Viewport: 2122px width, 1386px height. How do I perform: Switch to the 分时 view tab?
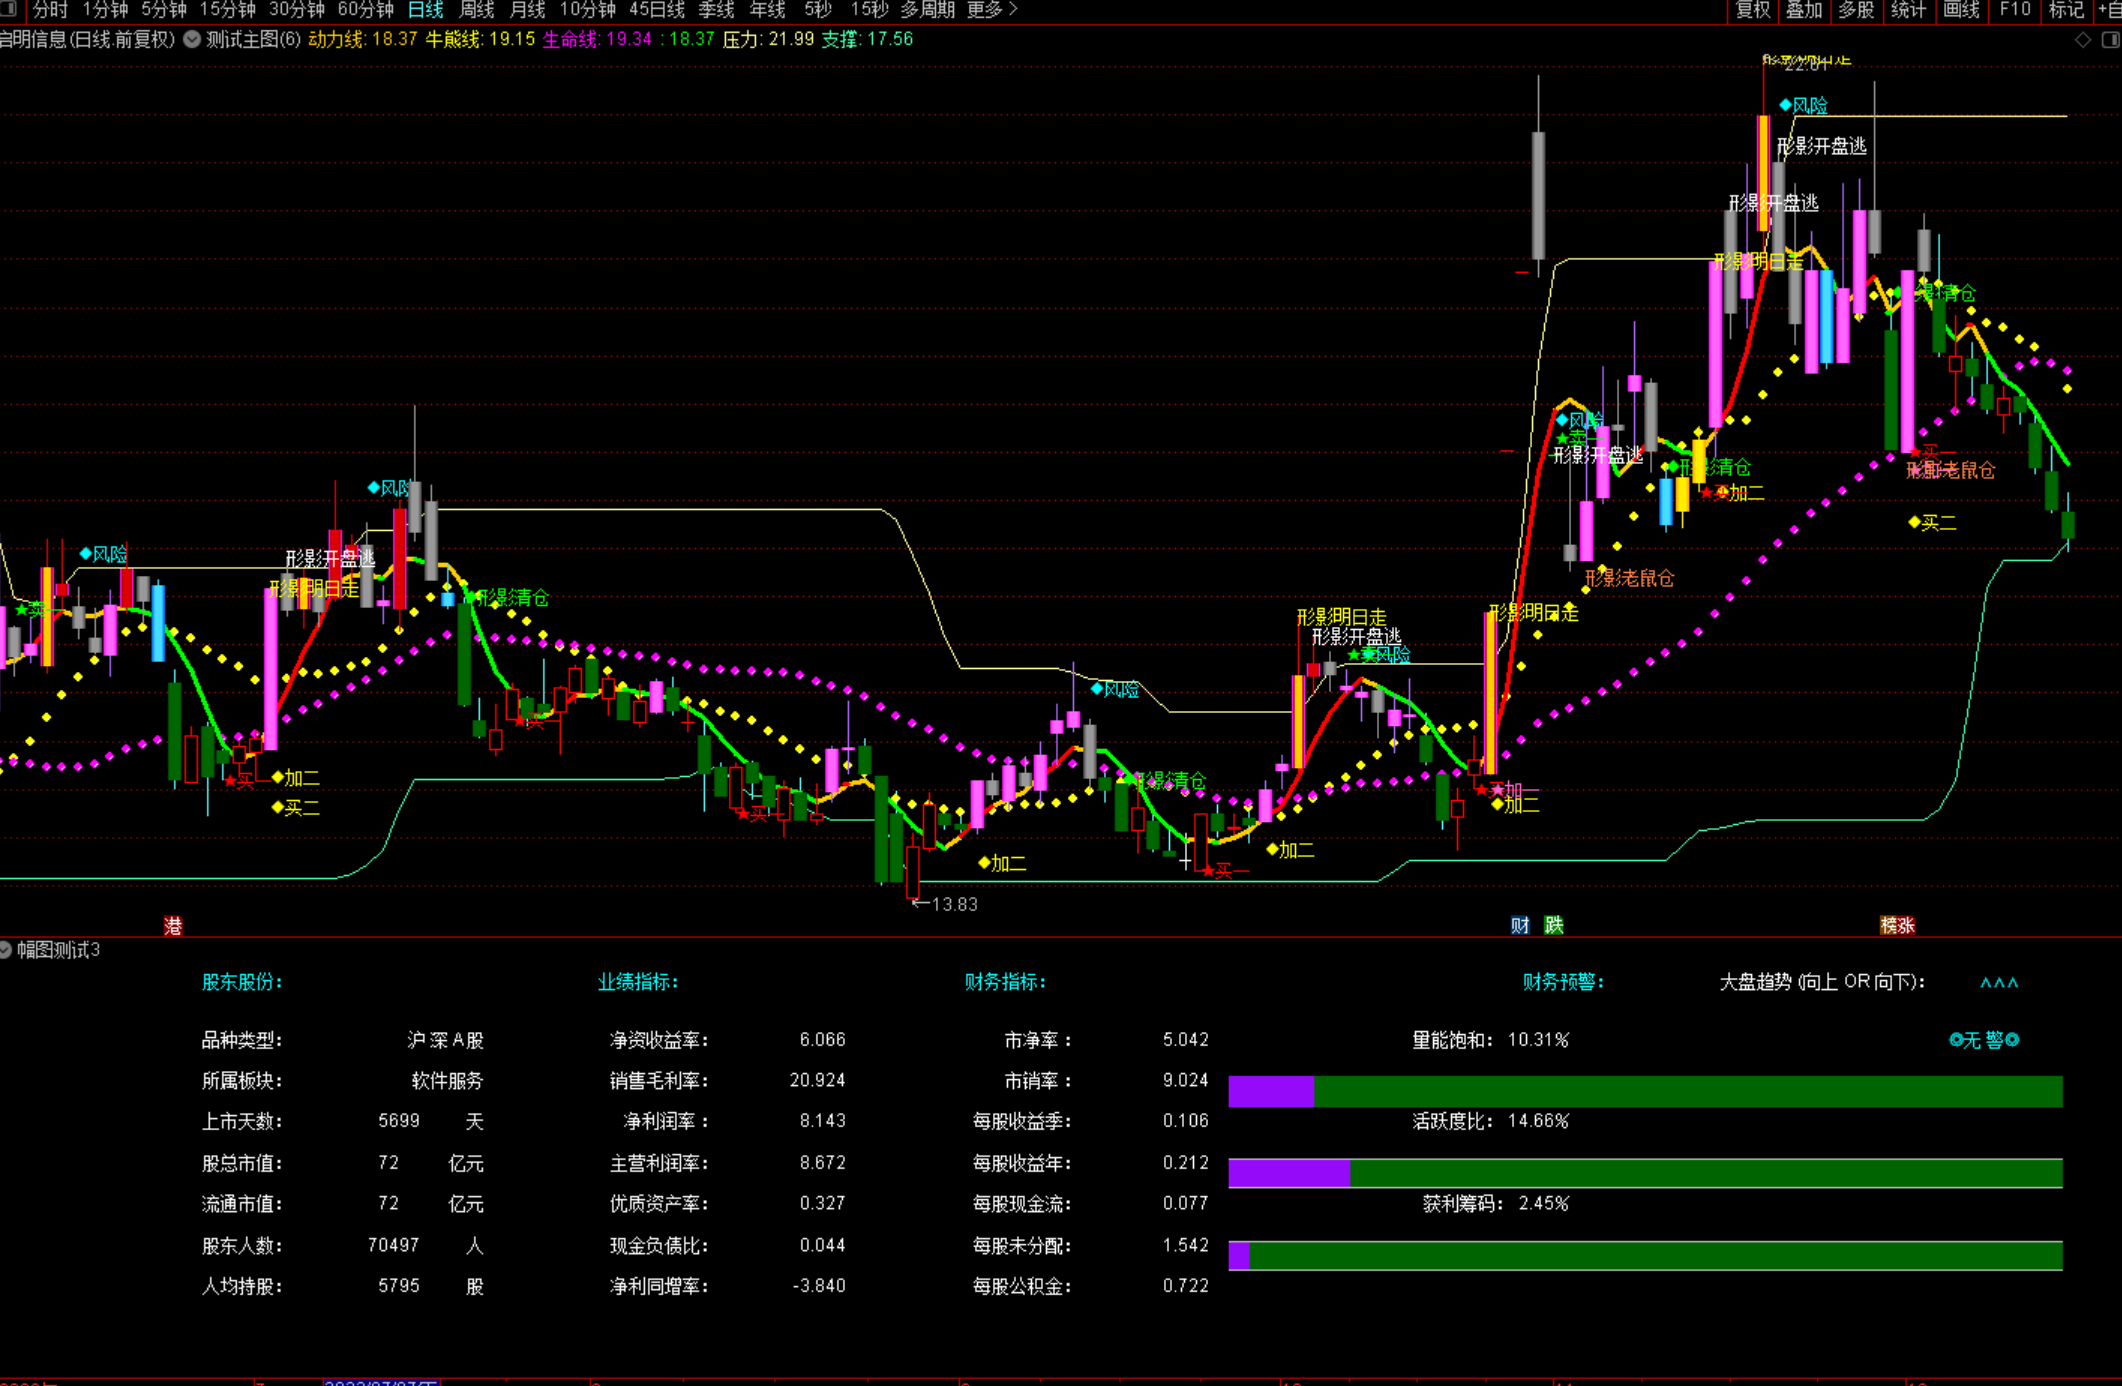point(50,10)
